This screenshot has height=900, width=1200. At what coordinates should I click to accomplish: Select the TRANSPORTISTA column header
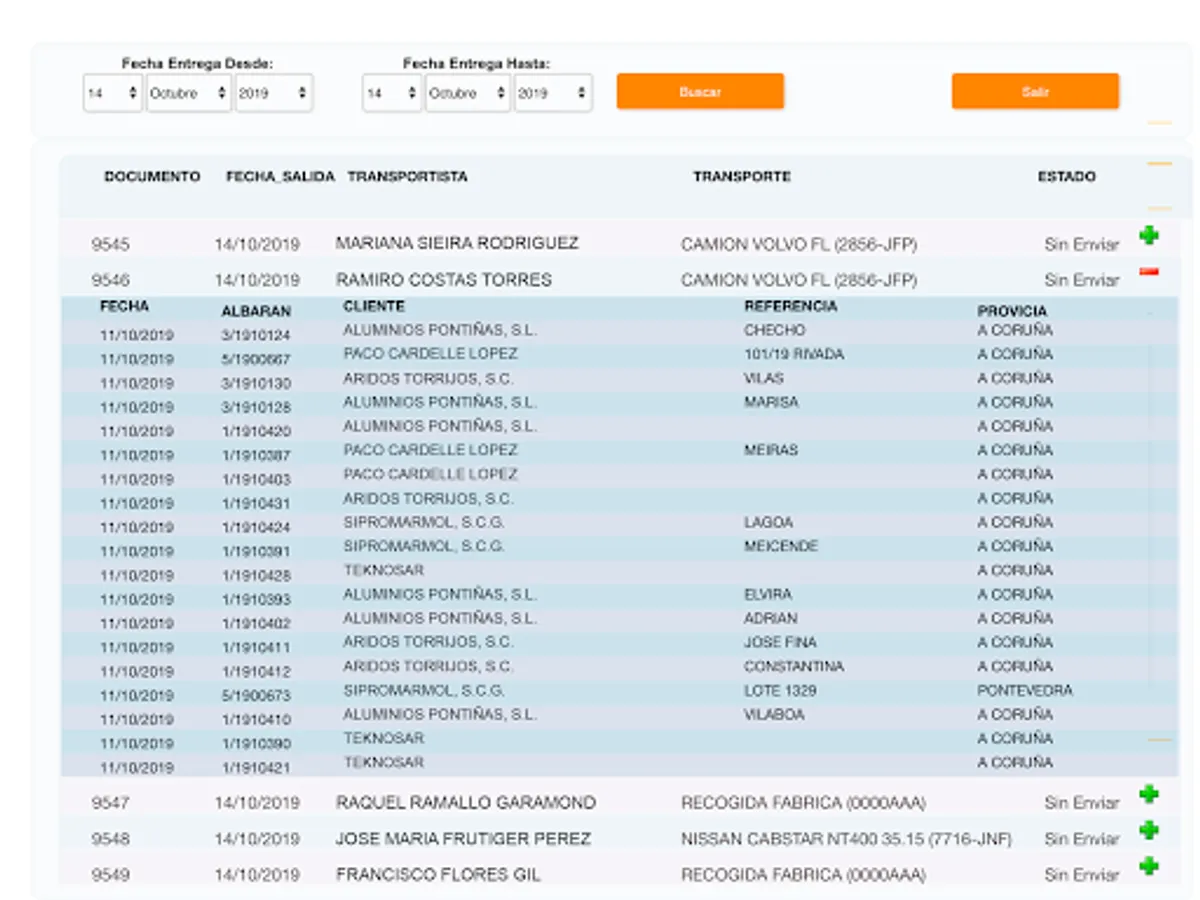coord(407,177)
